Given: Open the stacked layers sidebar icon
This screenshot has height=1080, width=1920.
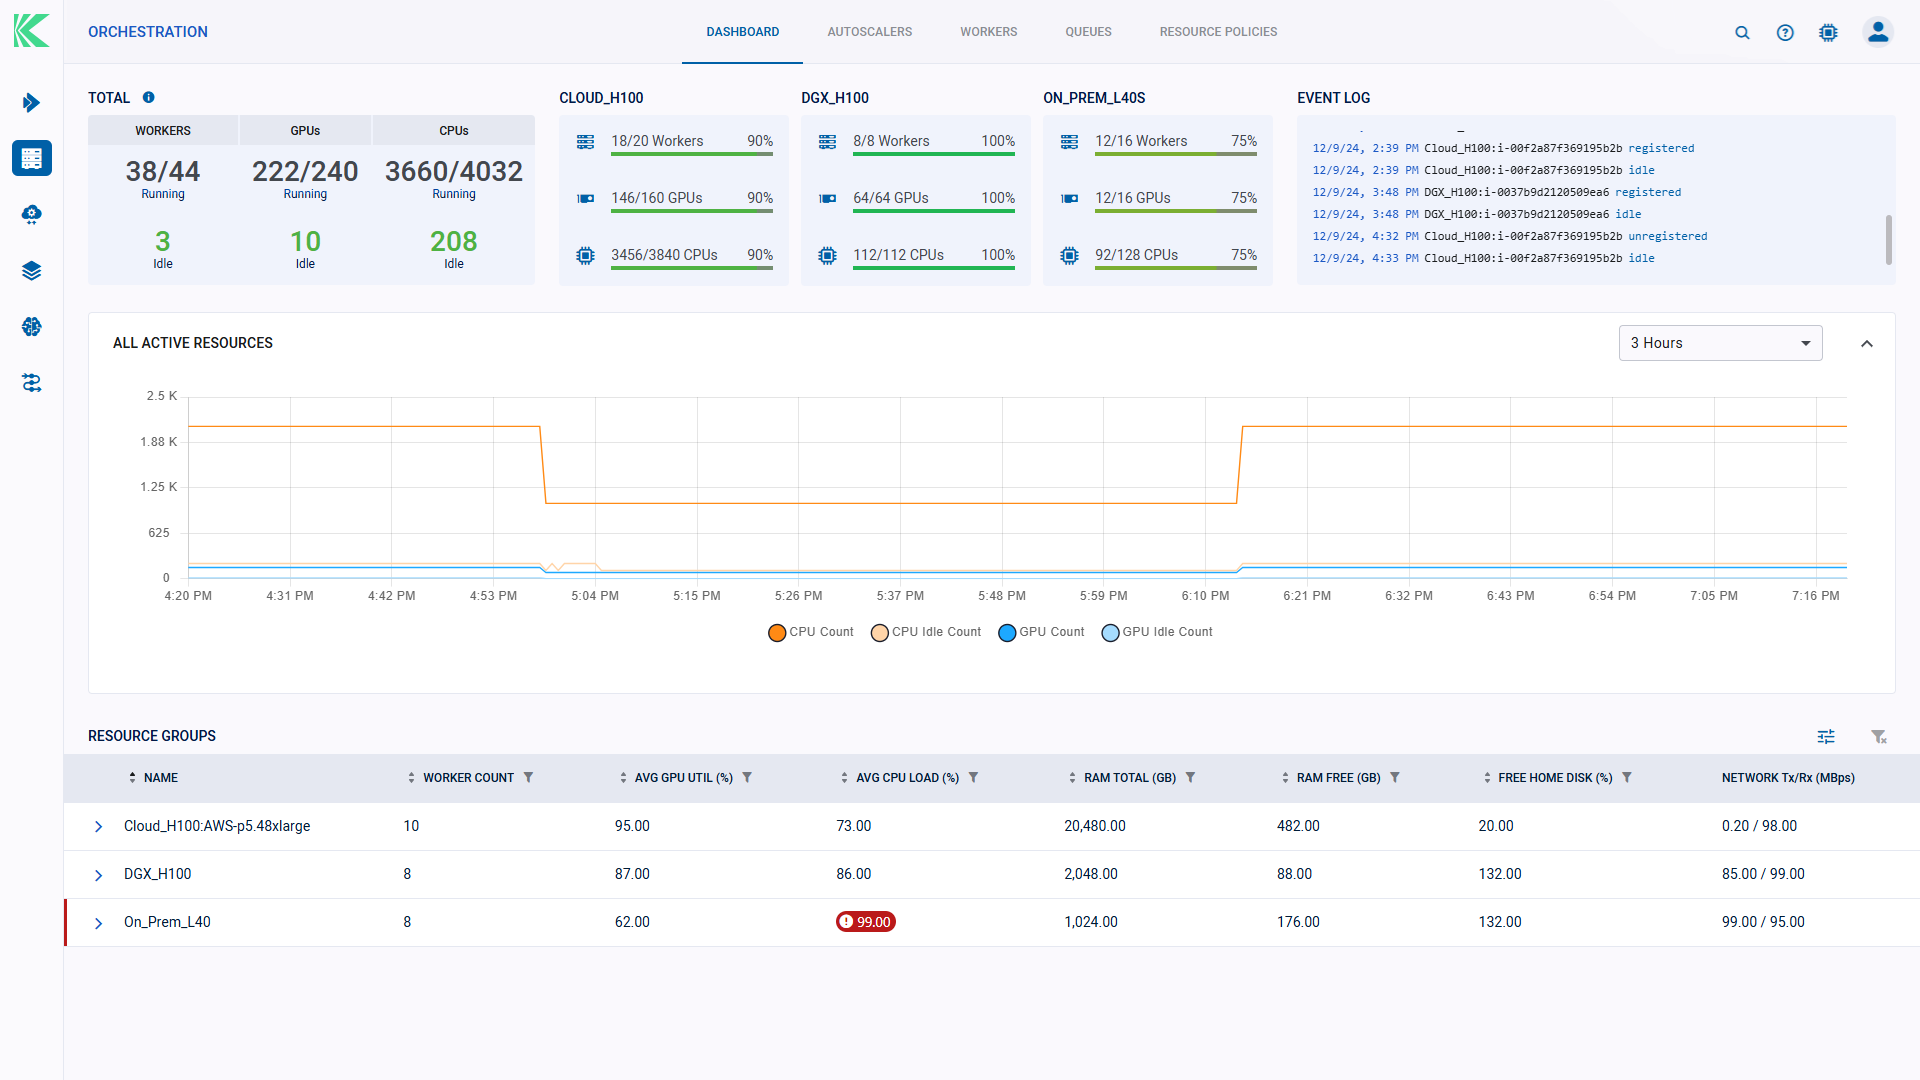Looking at the screenshot, I should click(31, 270).
